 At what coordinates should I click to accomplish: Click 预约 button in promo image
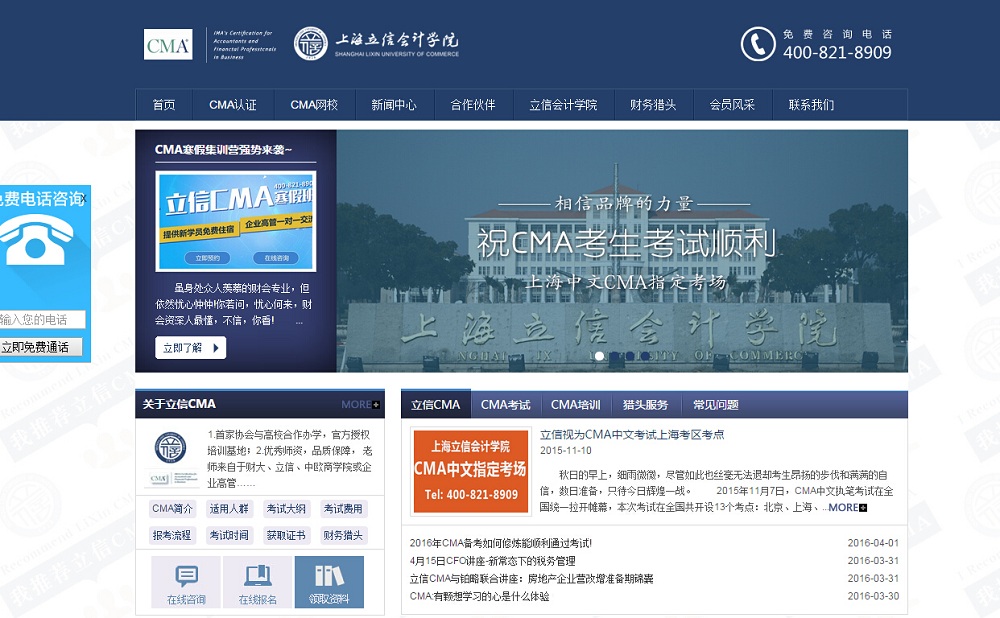click(207, 258)
